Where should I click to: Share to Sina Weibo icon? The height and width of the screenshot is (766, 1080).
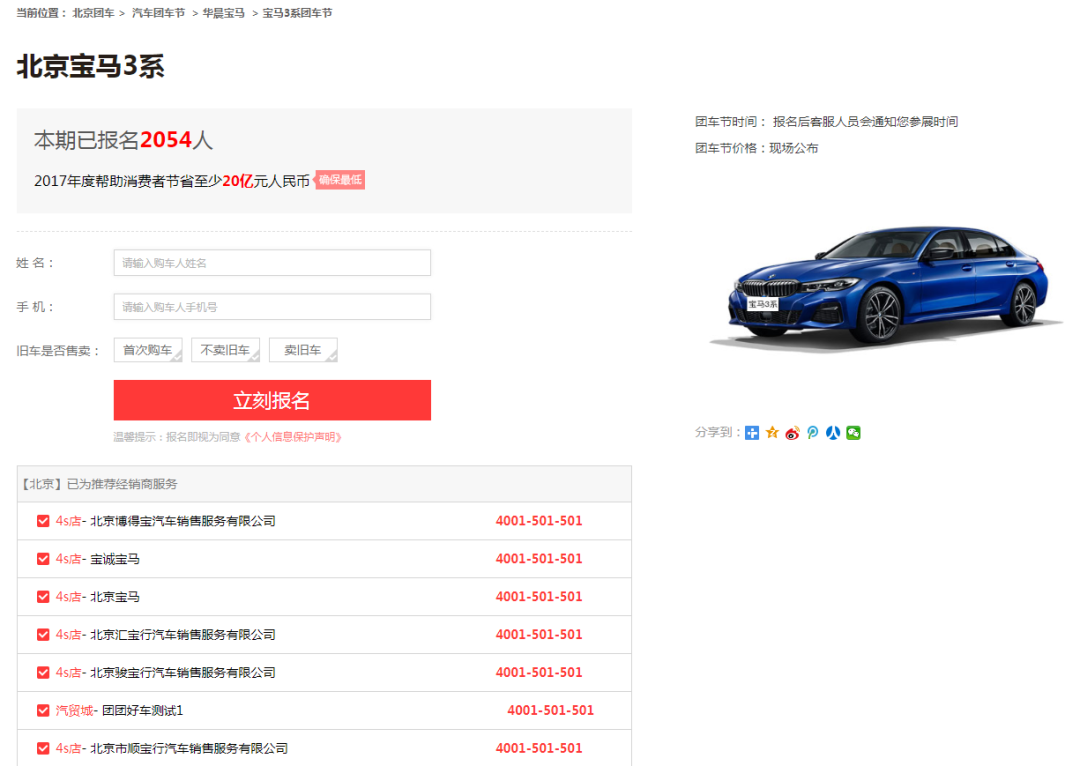click(793, 433)
